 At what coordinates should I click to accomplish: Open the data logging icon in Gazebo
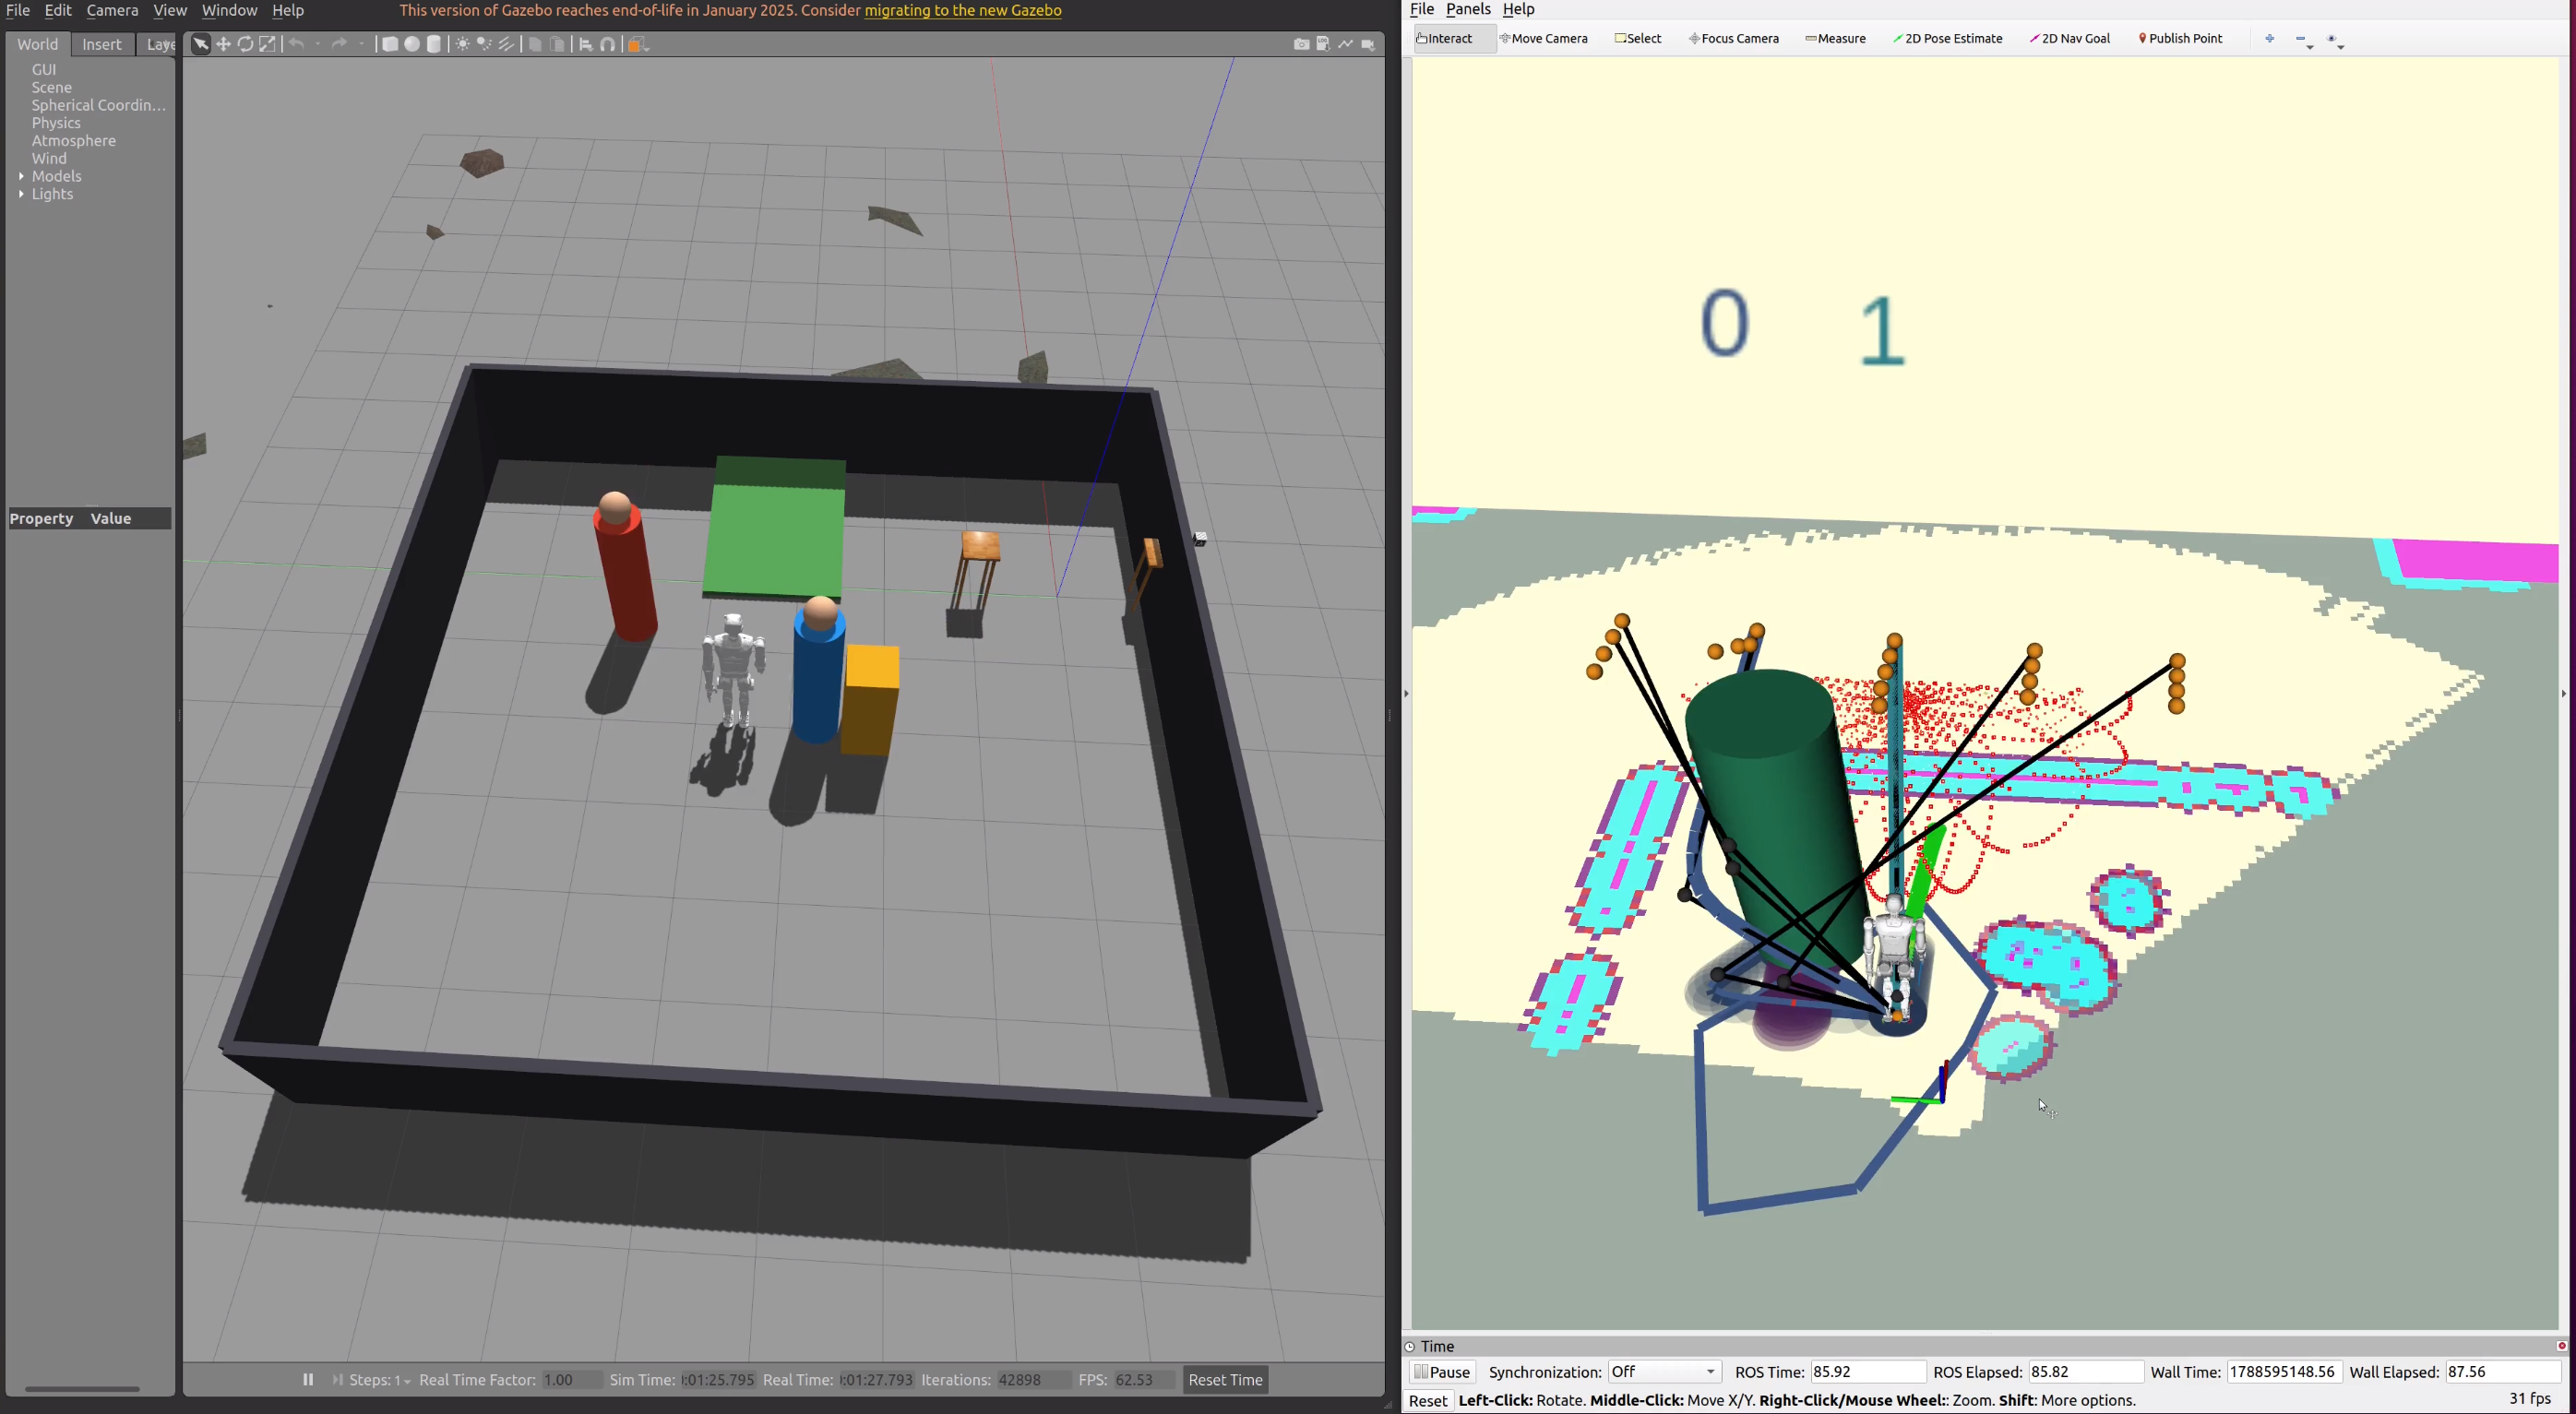(x=1323, y=44)
